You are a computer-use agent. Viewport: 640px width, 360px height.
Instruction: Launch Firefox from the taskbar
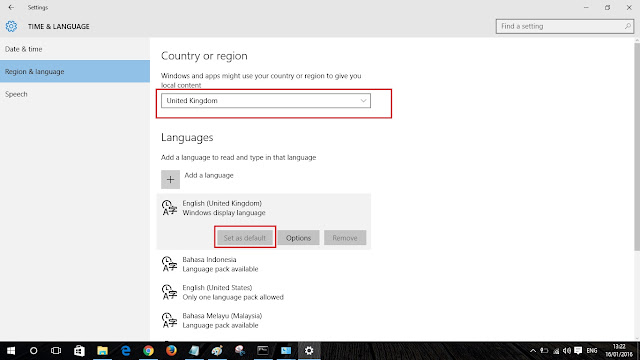click(171, 351)
